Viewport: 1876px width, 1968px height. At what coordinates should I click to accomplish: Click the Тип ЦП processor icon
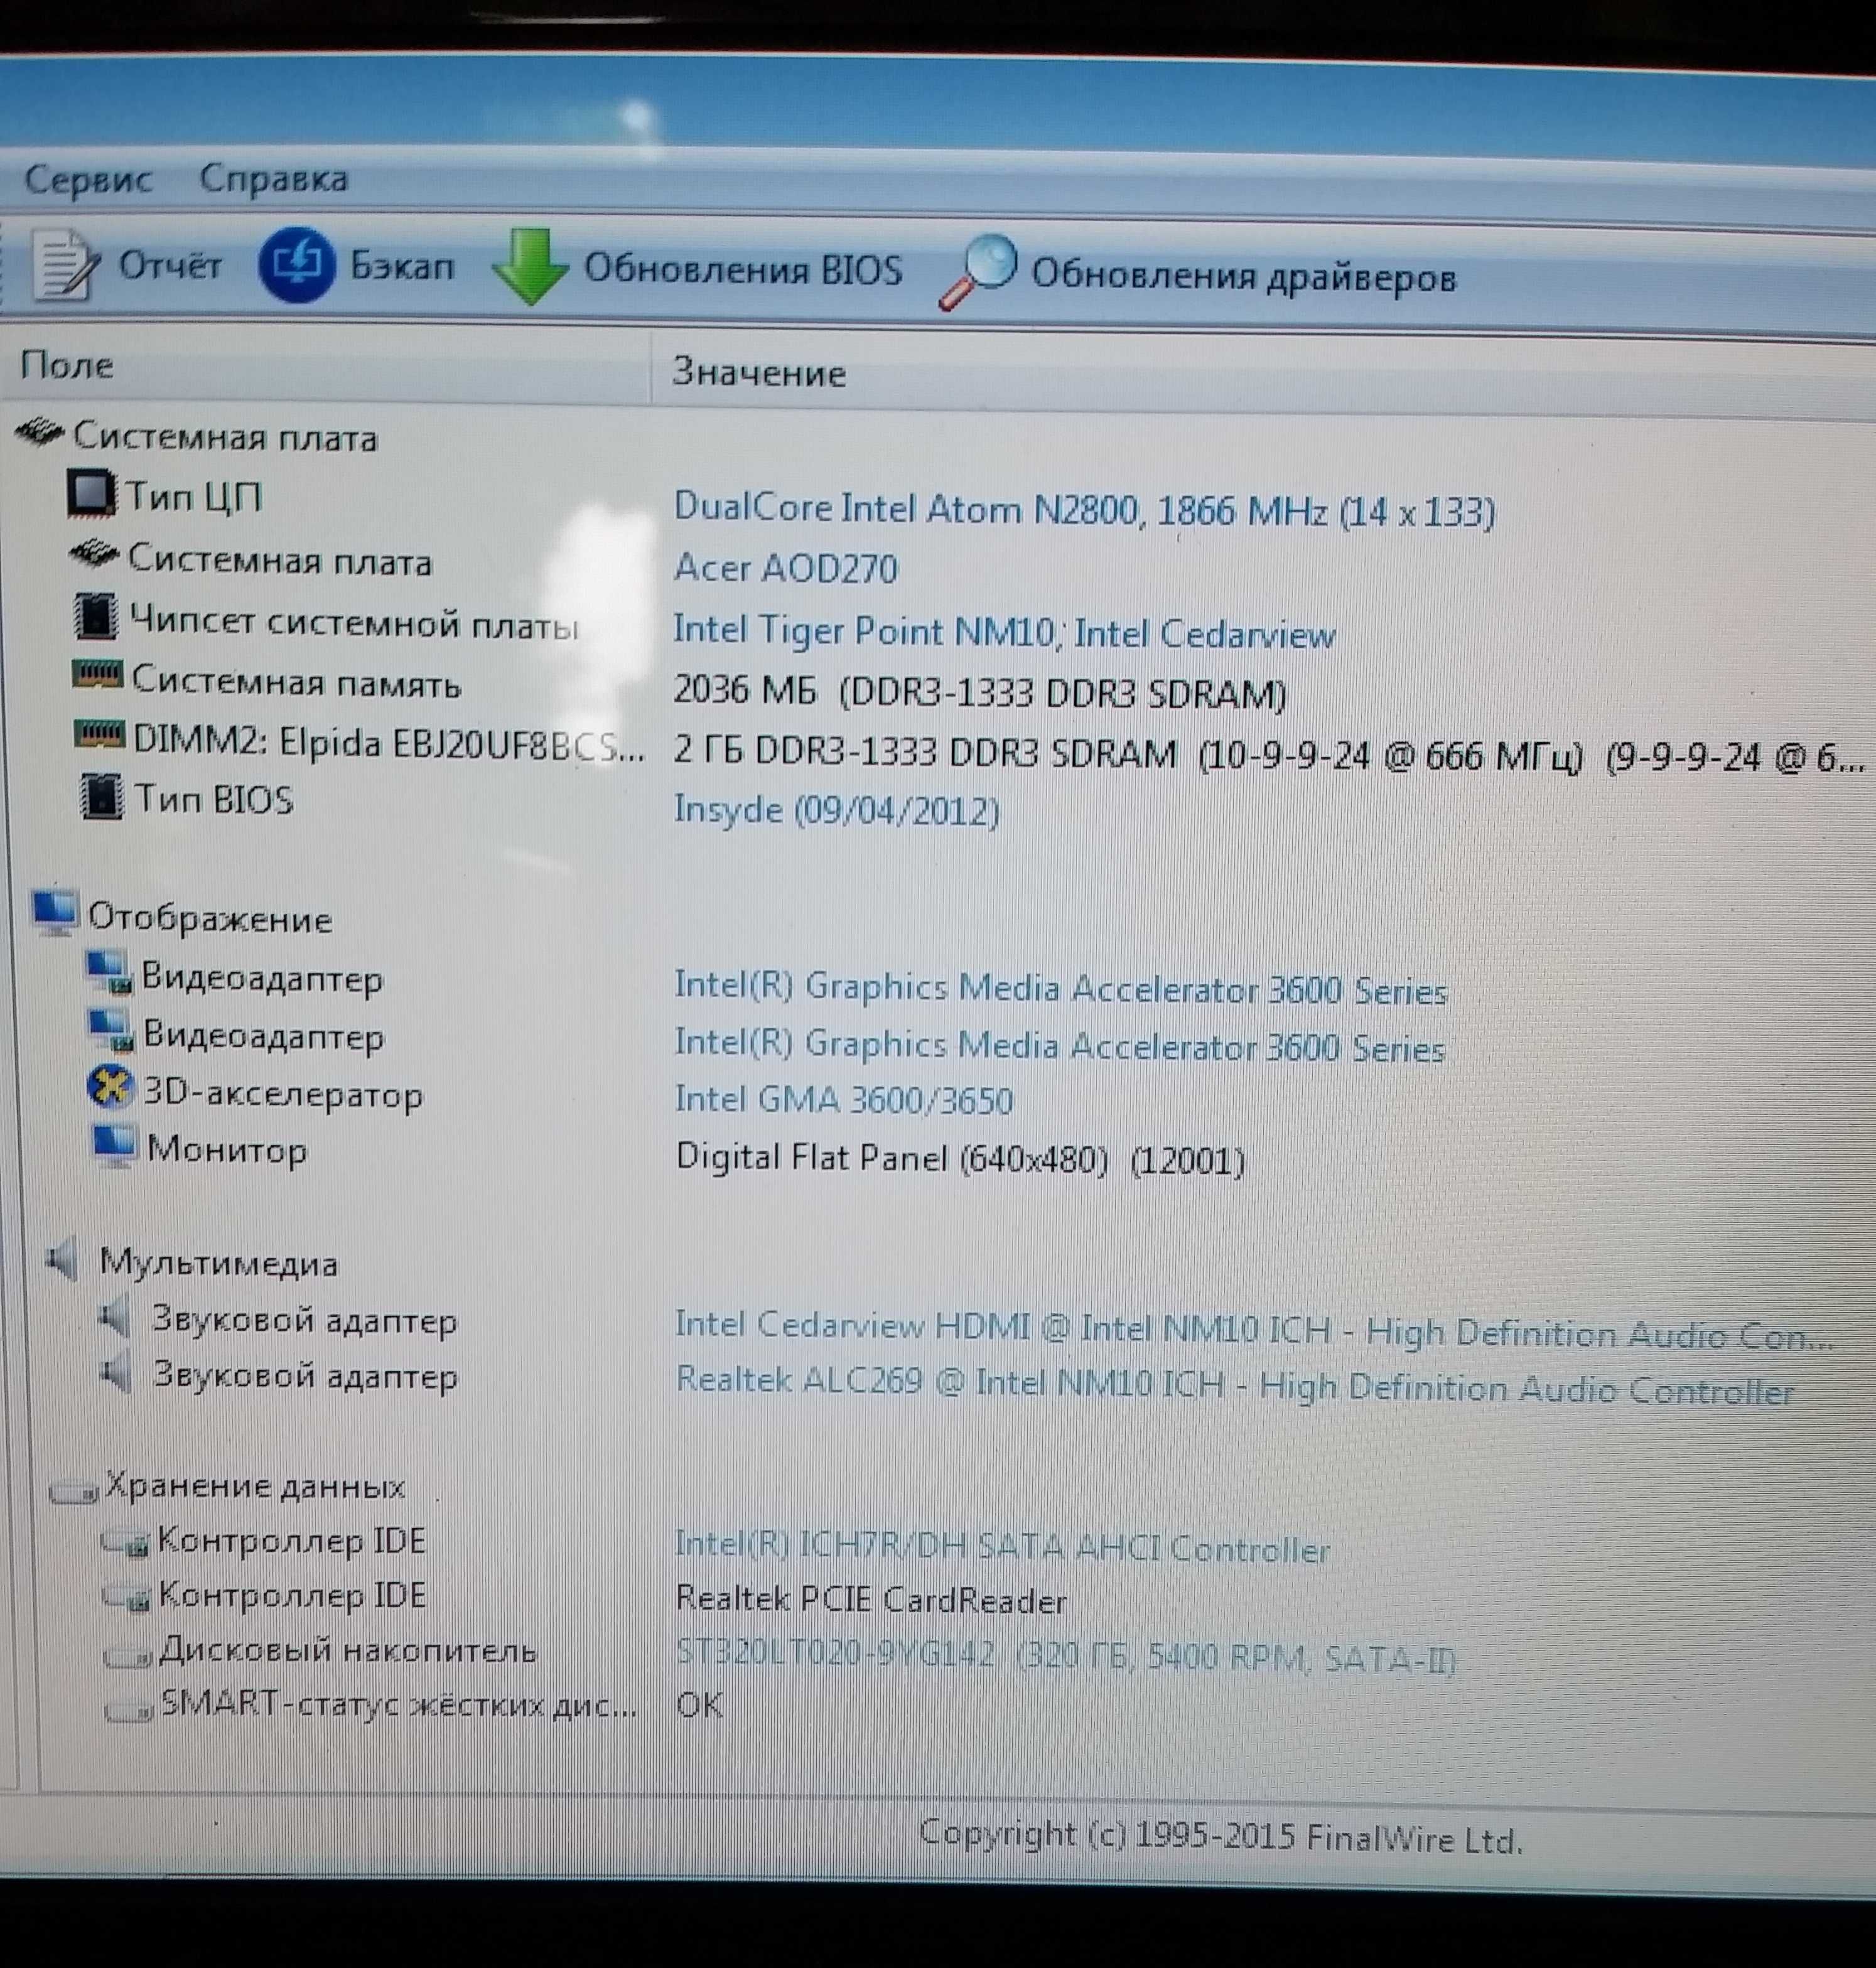pyautogui.click(x=91, y=494)
